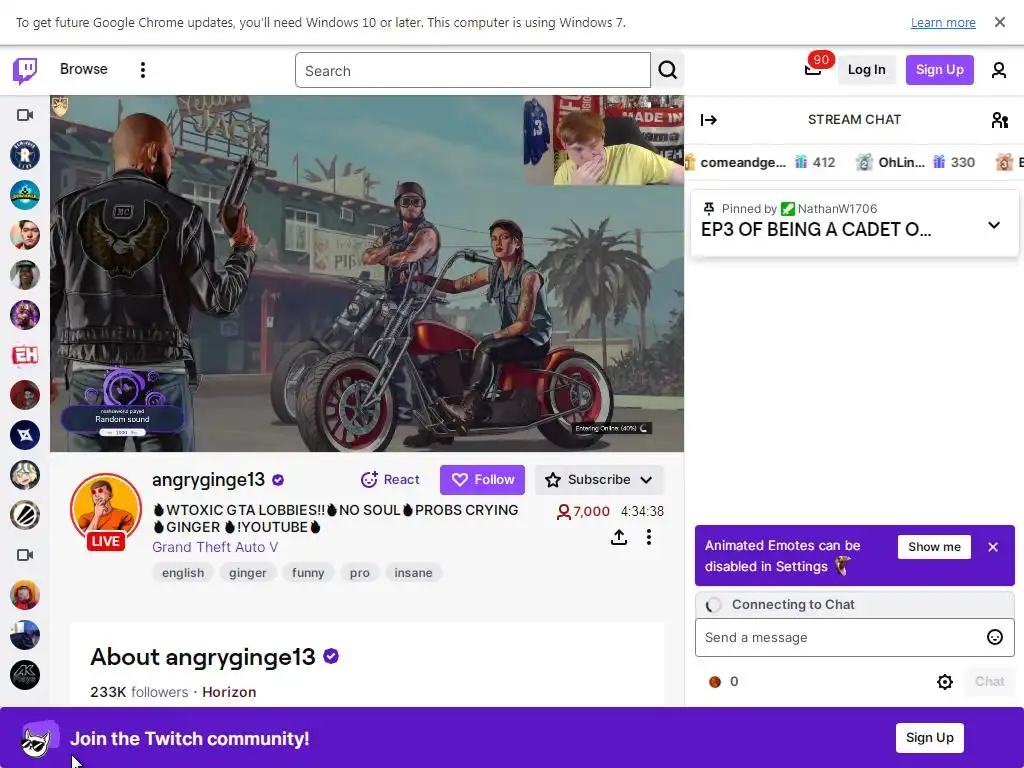Click the React emoji button
This screenshot has height=768, width=1024.
(x=390, y=479)
